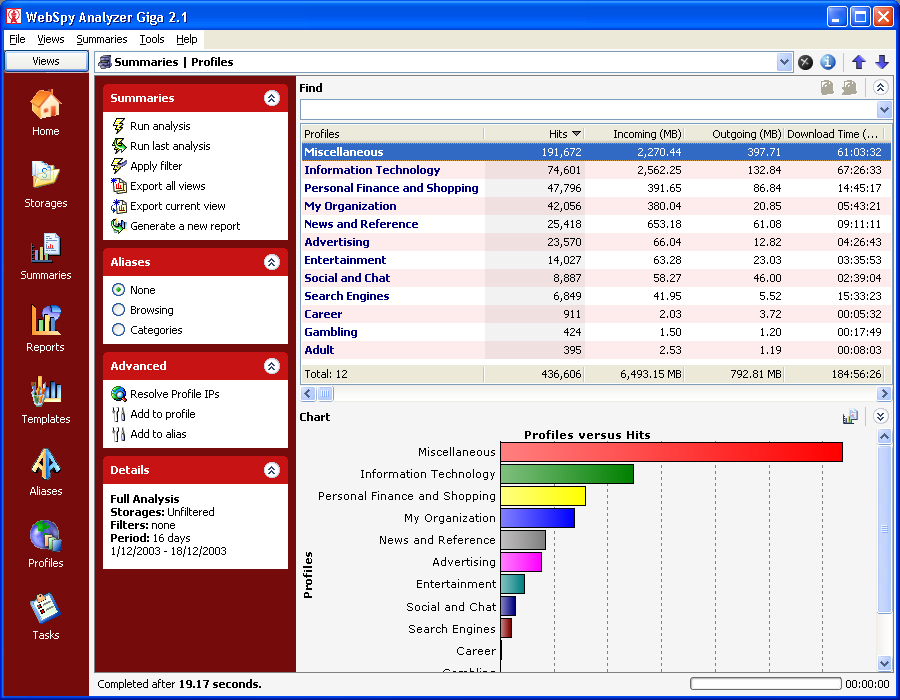900x700 pixels.
Task: Click the Apply filter link
Action: pos(156,166)
